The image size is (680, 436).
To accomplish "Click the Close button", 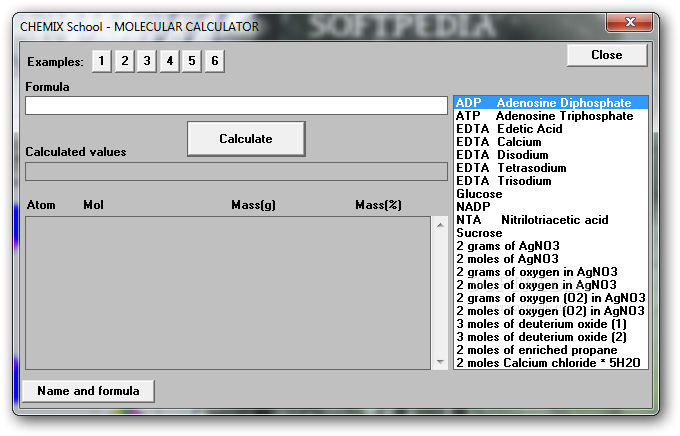I will pyautogui.click(x=607, y=55).
